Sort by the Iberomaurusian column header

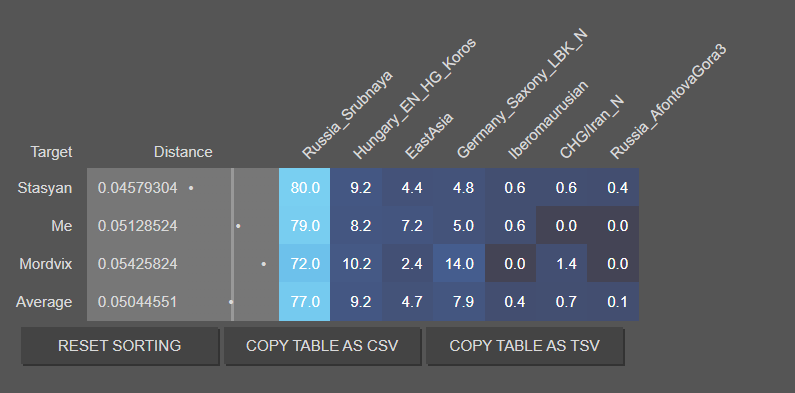tap(548, 120)
